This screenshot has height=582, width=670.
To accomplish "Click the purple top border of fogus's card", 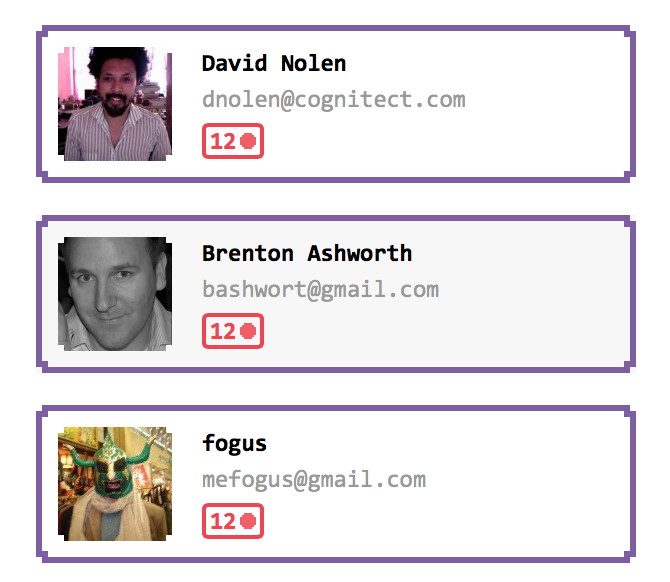I will (x=335, y=409).
